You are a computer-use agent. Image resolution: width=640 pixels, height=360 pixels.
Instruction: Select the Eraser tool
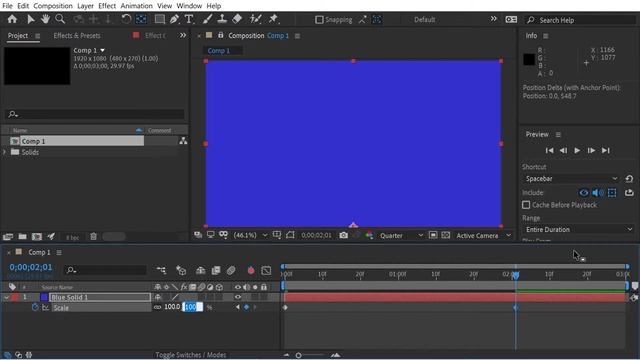(x=237, y=19)
